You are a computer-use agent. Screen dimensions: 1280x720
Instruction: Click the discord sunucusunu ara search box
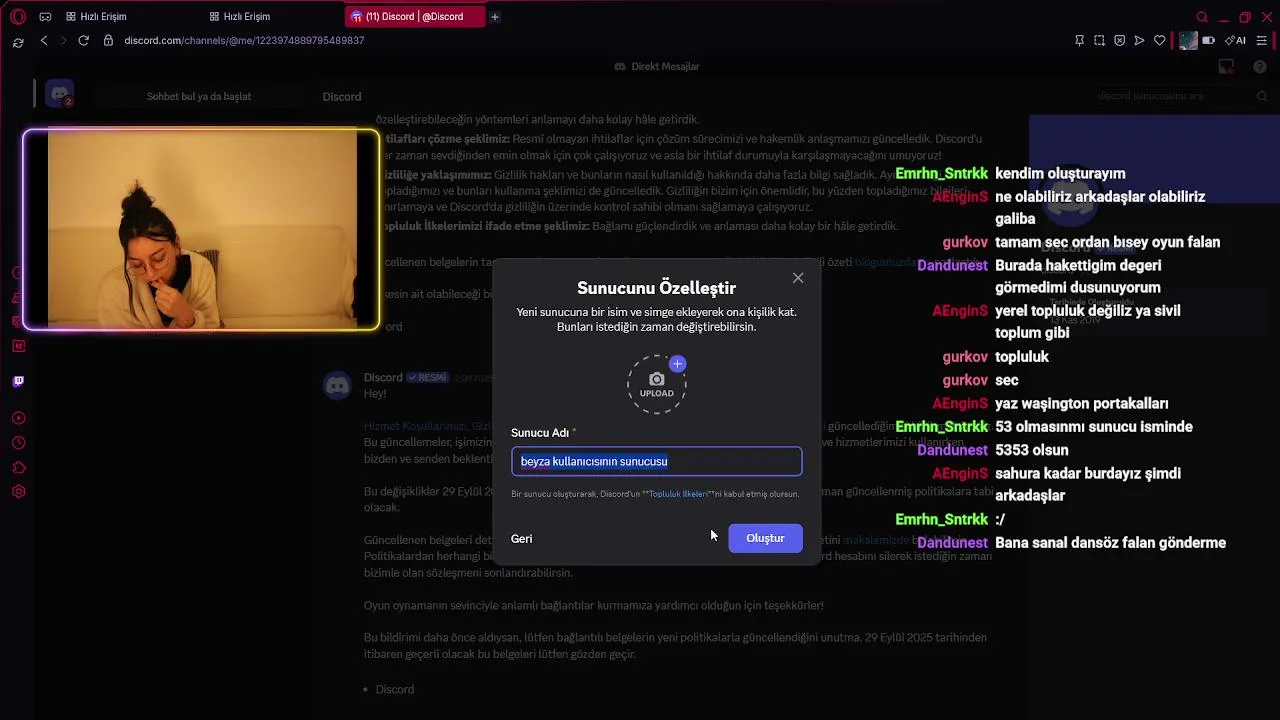[1180, 96]
